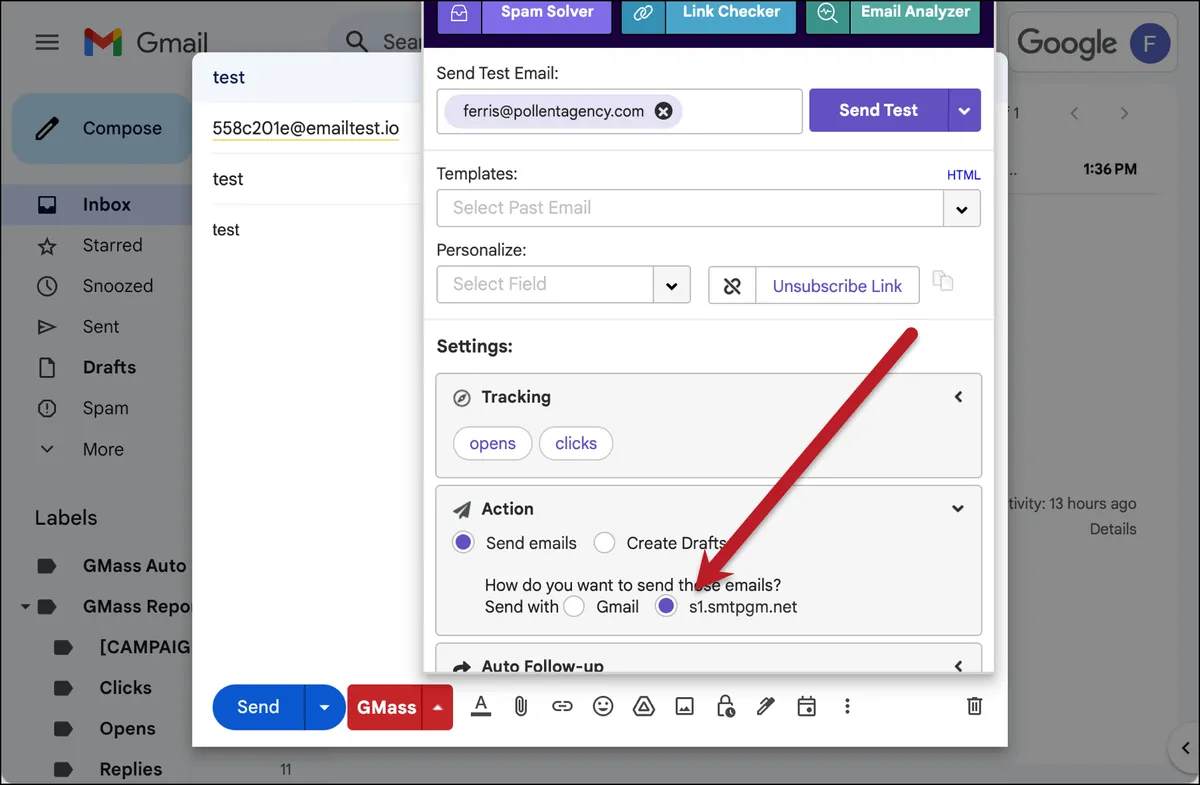The image size is (1200, 785).
Task: Go to newer messages arrow
Action: [1074, 113]
